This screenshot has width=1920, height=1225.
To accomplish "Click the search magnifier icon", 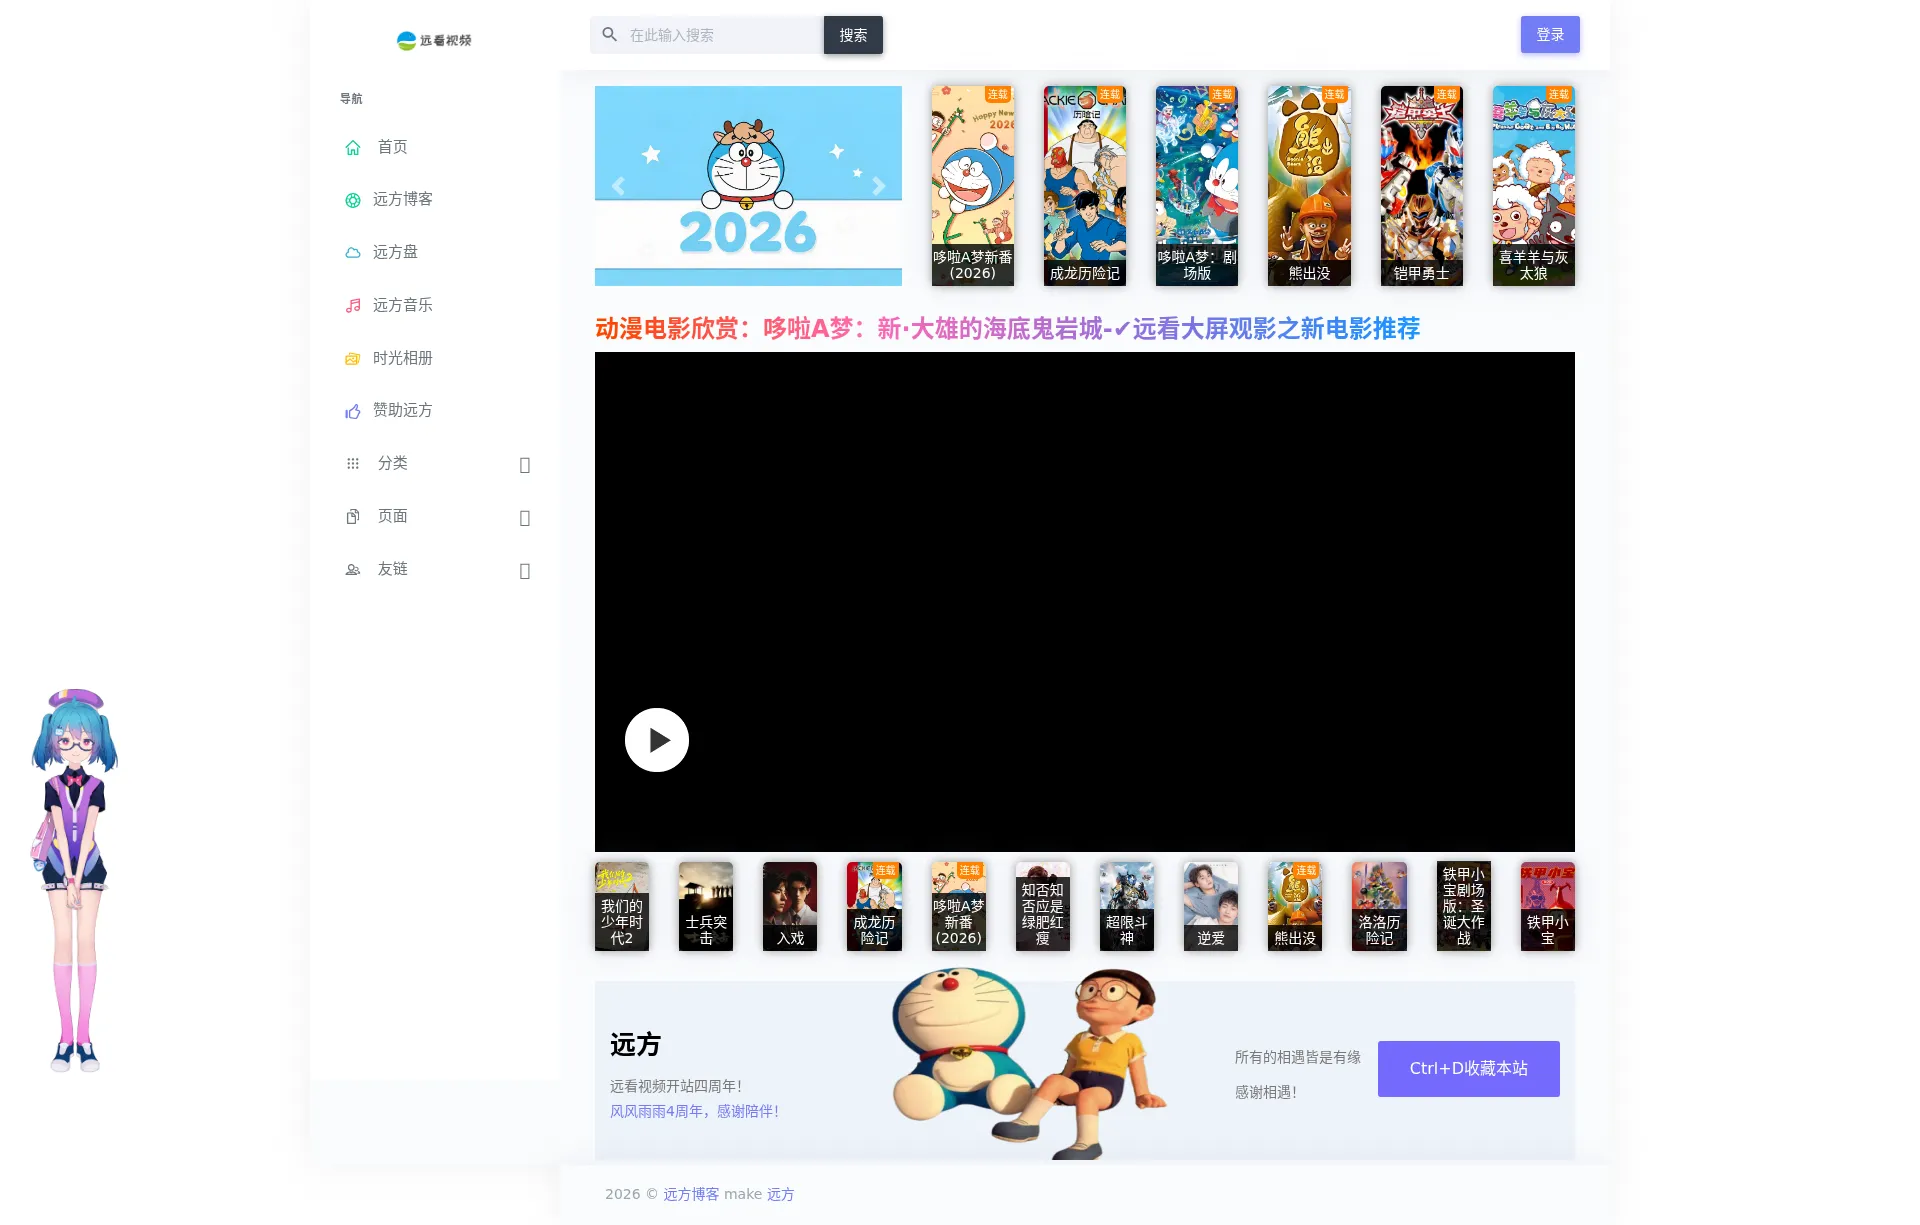I will pyautogui.click(x=610, y=35).
